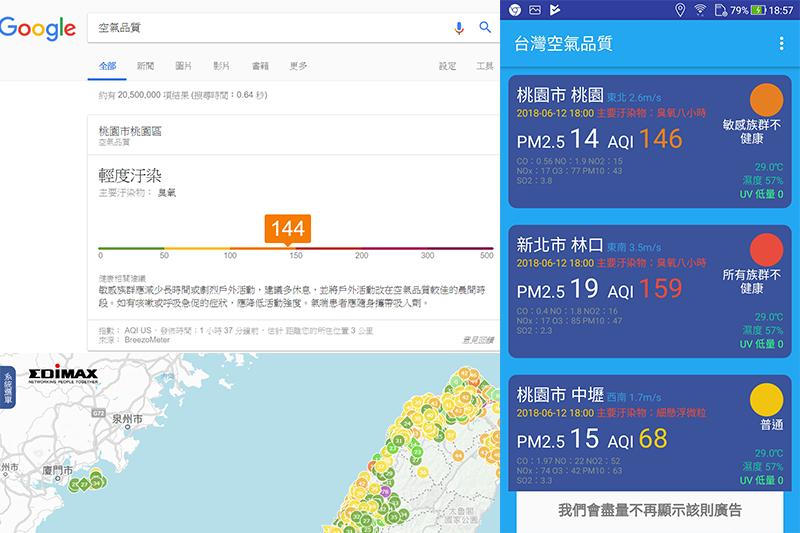
Task: Open the 更多 search menu
Action: pyautogui.click(x=298, y=66)
